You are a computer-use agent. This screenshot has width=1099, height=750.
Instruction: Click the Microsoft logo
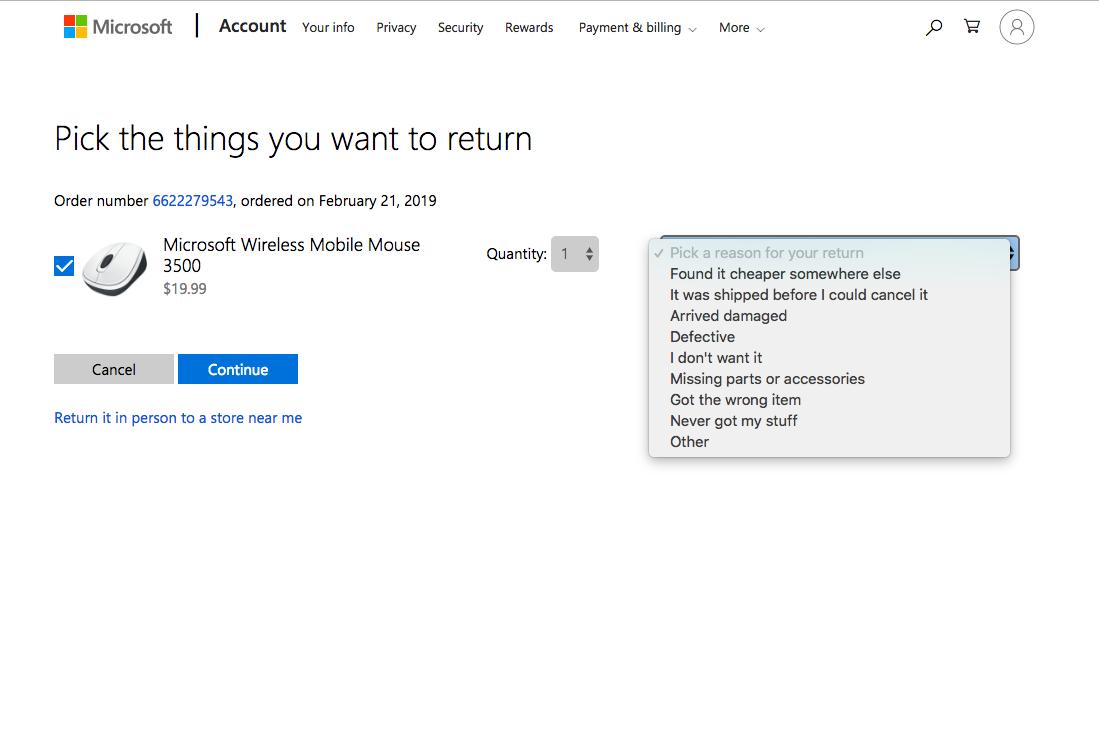[x=118, y=27]
